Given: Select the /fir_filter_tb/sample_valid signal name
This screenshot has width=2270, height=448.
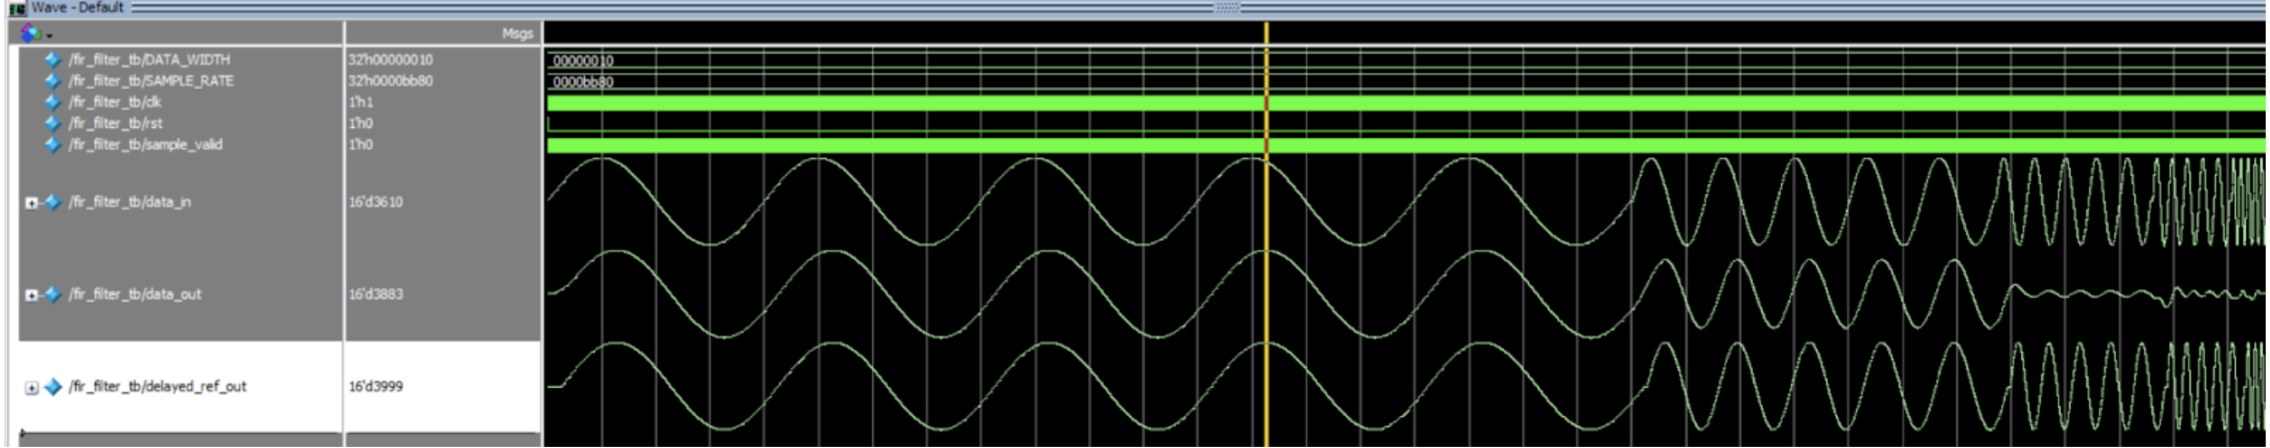Looking at the screenshot, I should (x=145, y=145).
